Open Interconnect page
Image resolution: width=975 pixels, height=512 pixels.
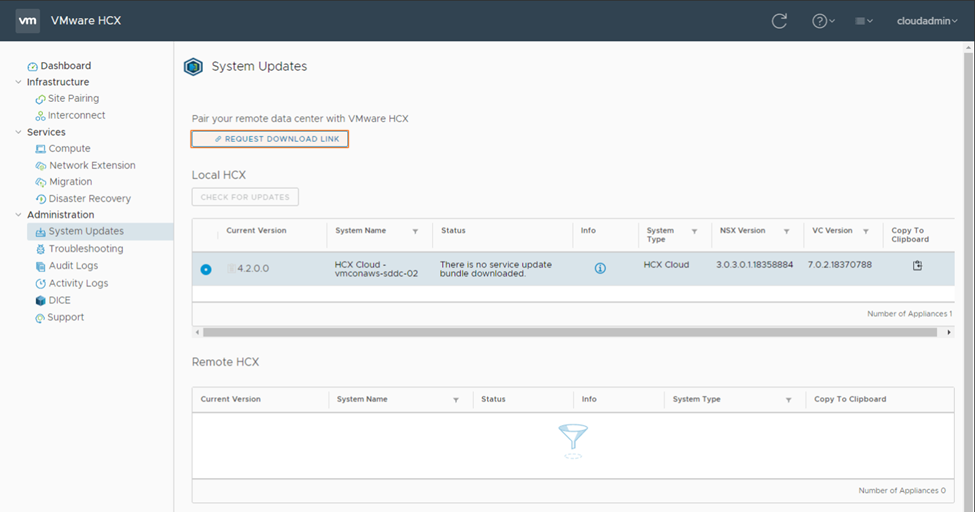76,115
